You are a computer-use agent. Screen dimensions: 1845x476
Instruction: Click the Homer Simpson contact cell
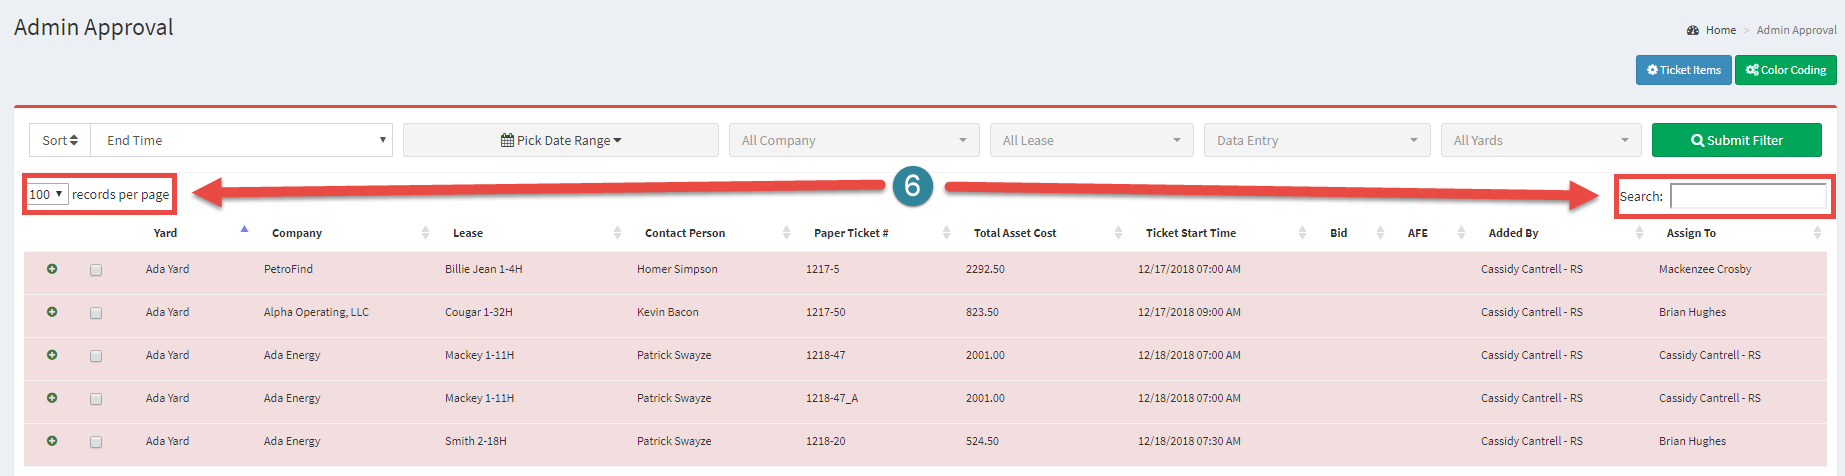pyautogui.click(x=677, y=269)
